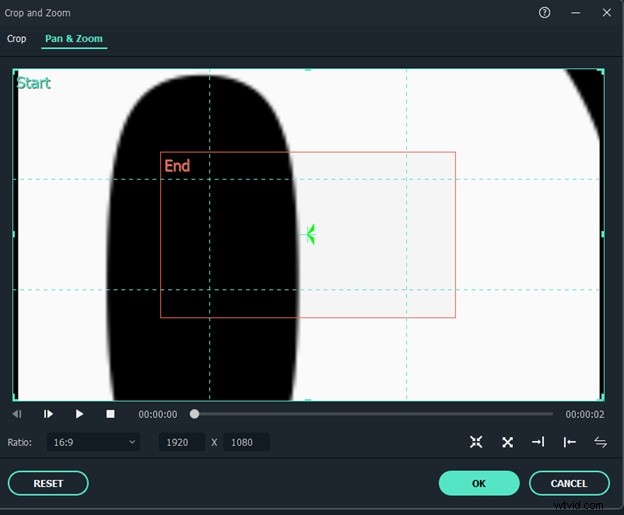This screenshot has width=624, height=515.
Task: Play the pan and zoom preview
Action: pos(79,414)
